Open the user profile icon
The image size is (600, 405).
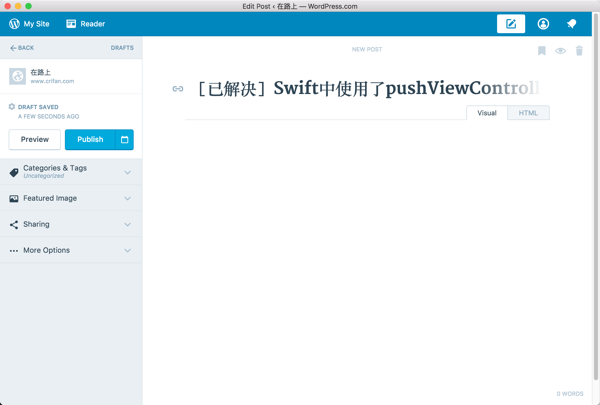[x=543, y=24]
